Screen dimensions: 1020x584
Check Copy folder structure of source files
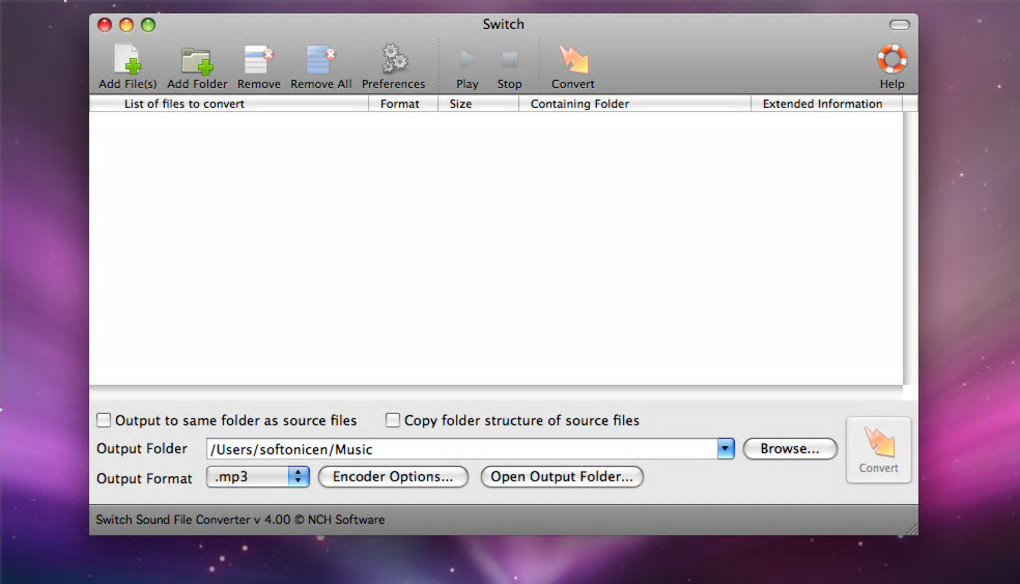click(x=392, y=420)
